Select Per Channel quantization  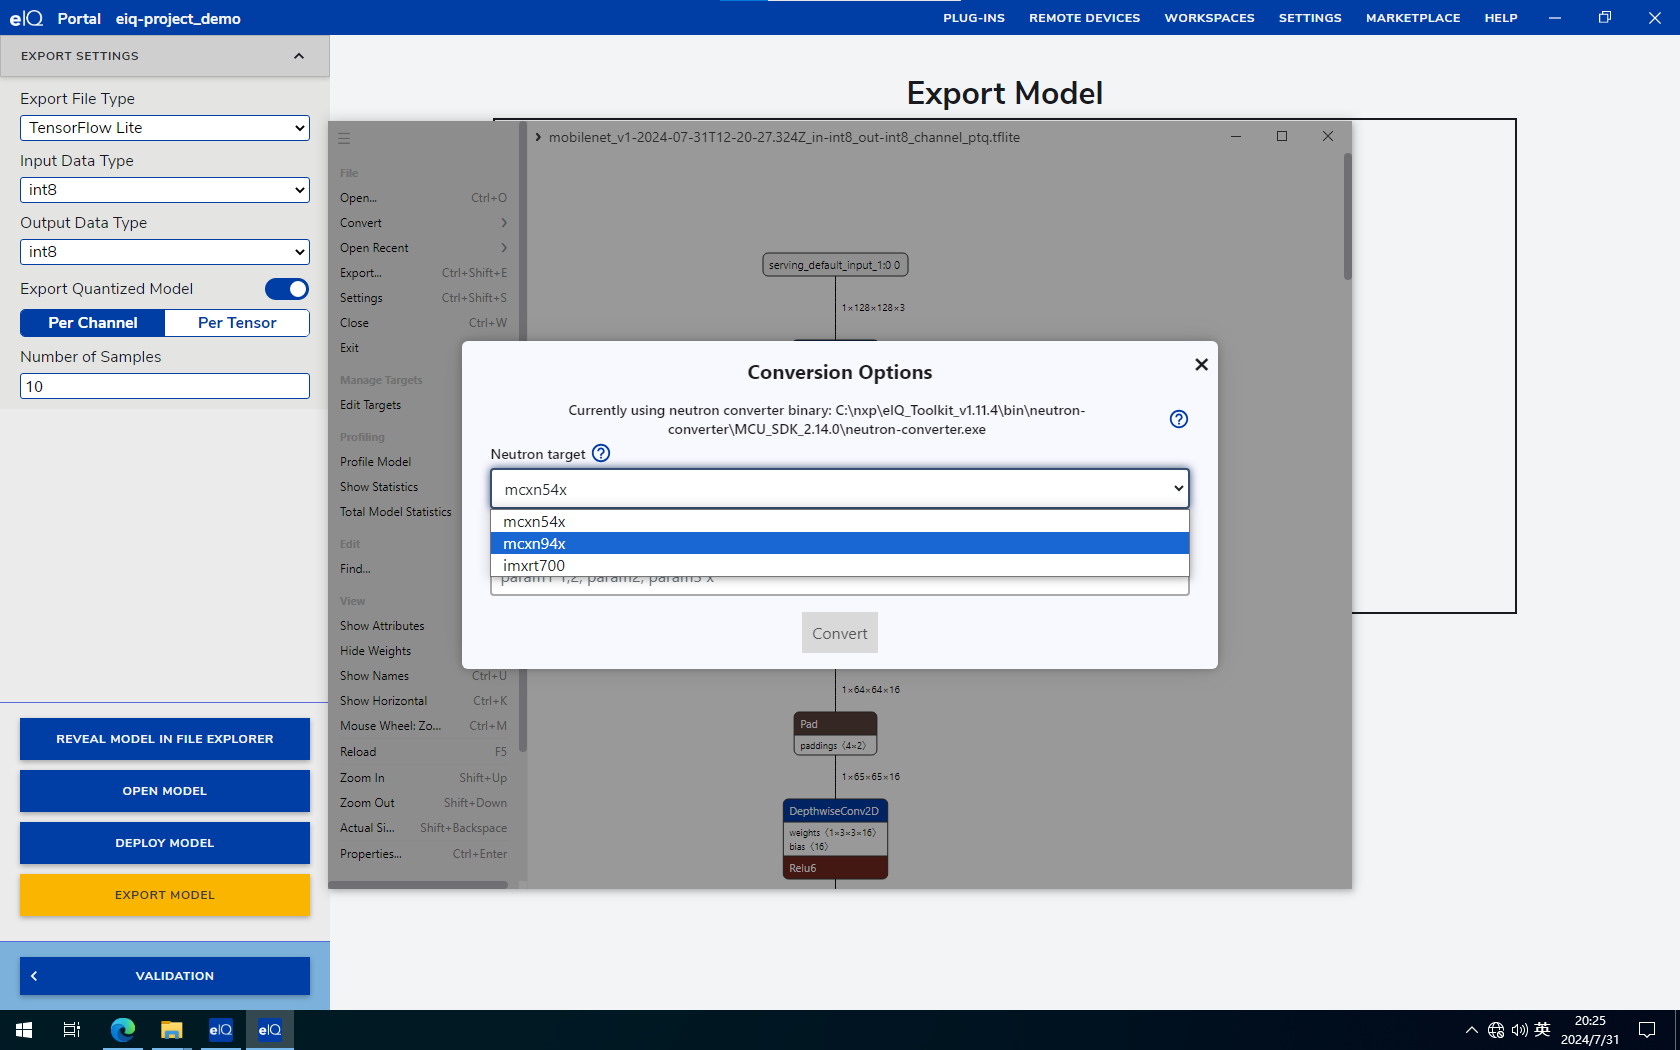click(x=93, y=323)
